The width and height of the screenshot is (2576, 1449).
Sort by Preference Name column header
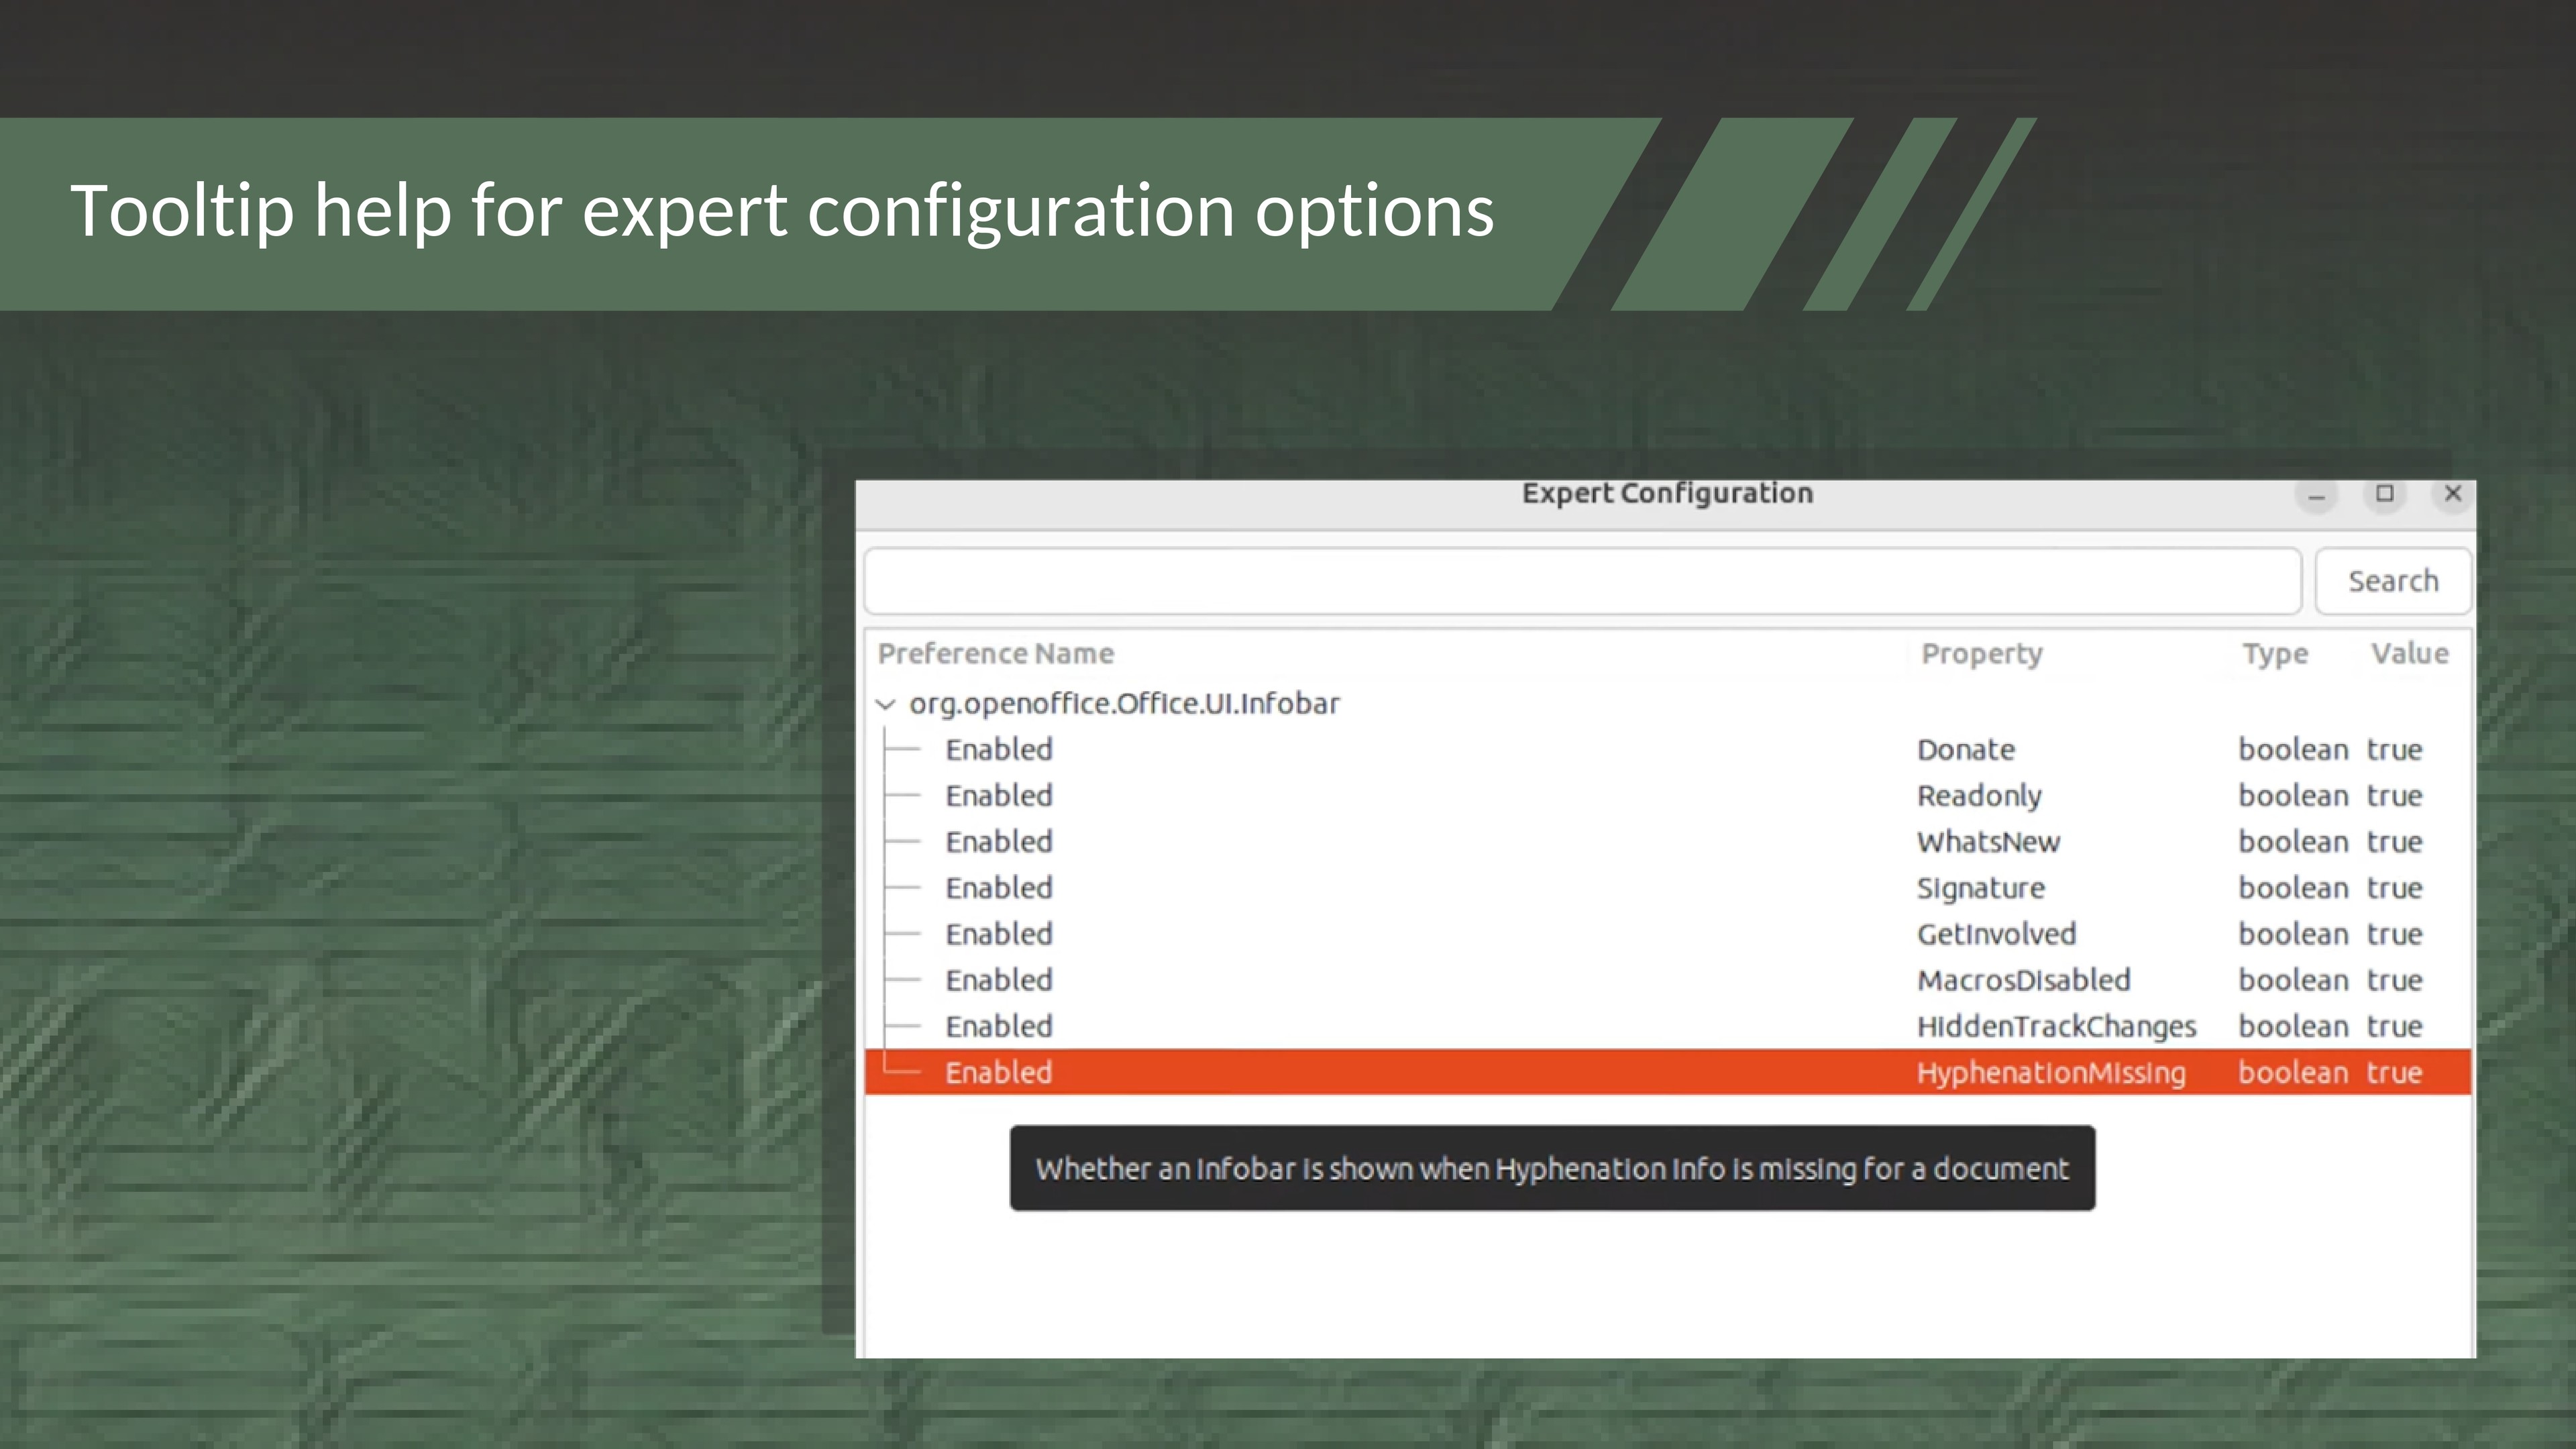995,654
